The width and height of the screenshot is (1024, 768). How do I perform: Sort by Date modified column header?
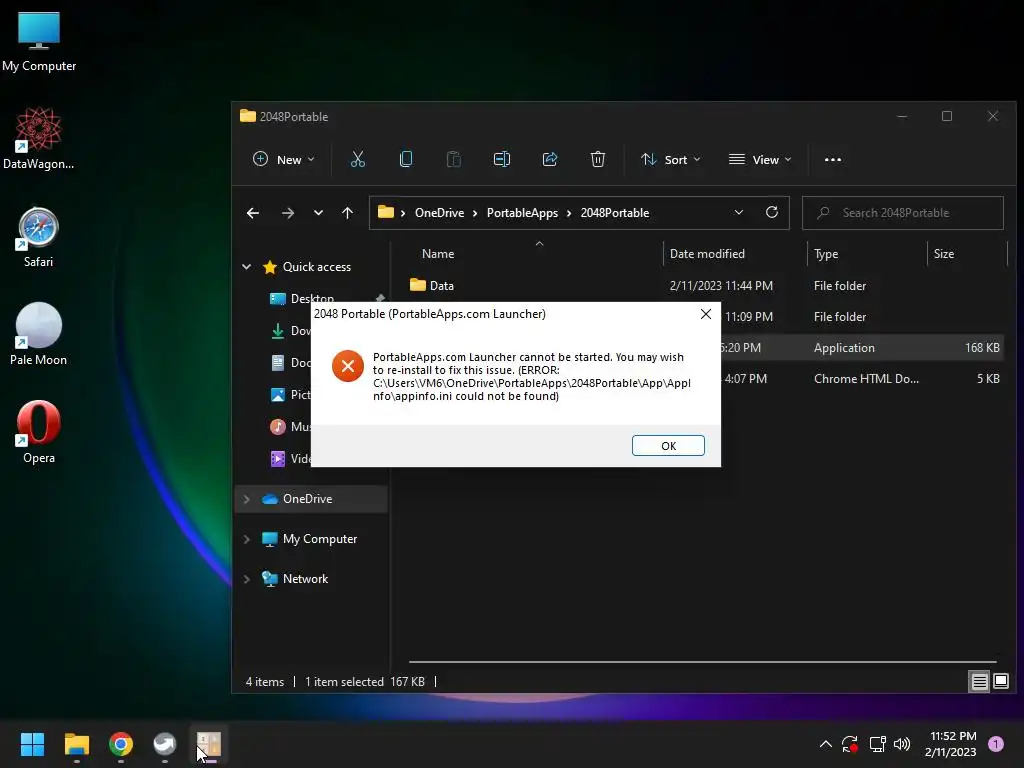pos(707,254)
